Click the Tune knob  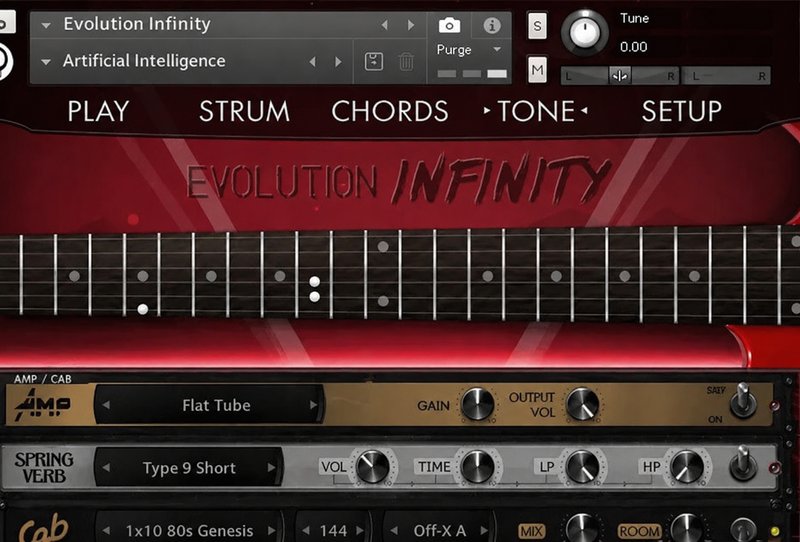(585, 32)
